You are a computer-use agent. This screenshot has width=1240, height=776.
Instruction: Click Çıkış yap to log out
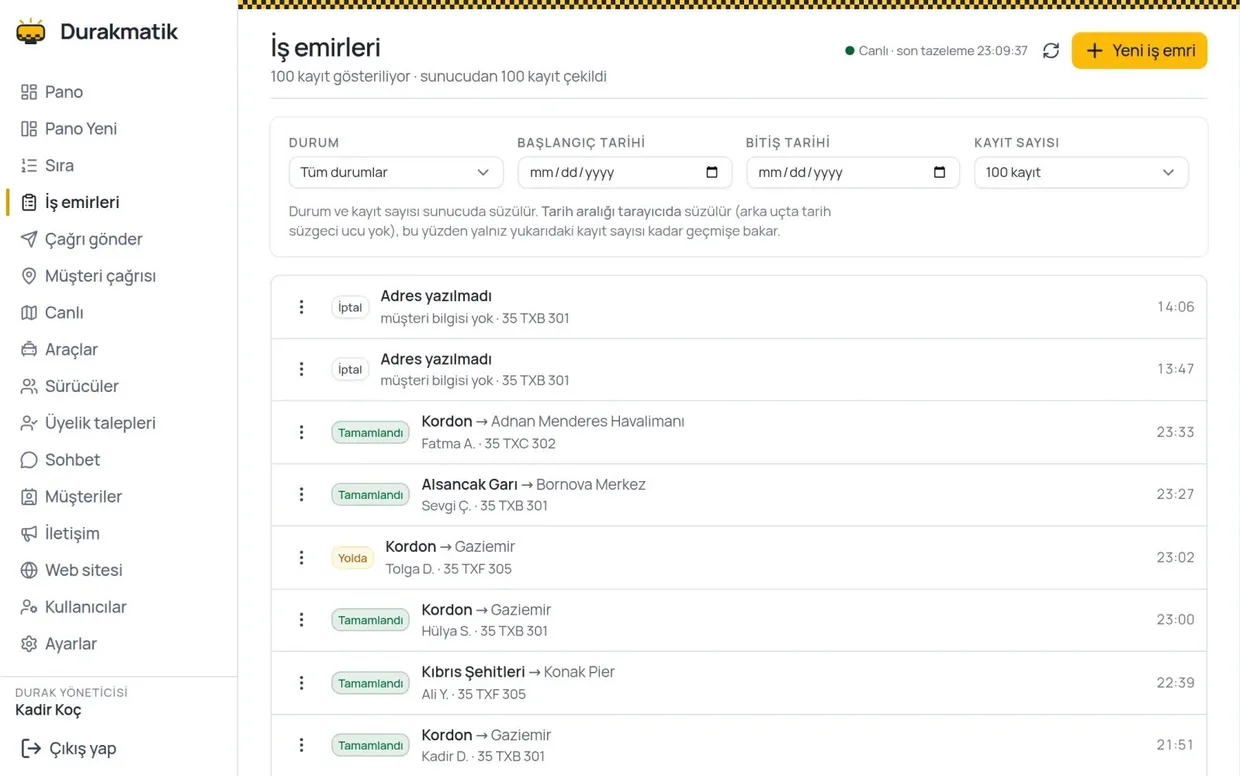pyautogui.click(x=70, y=749)
